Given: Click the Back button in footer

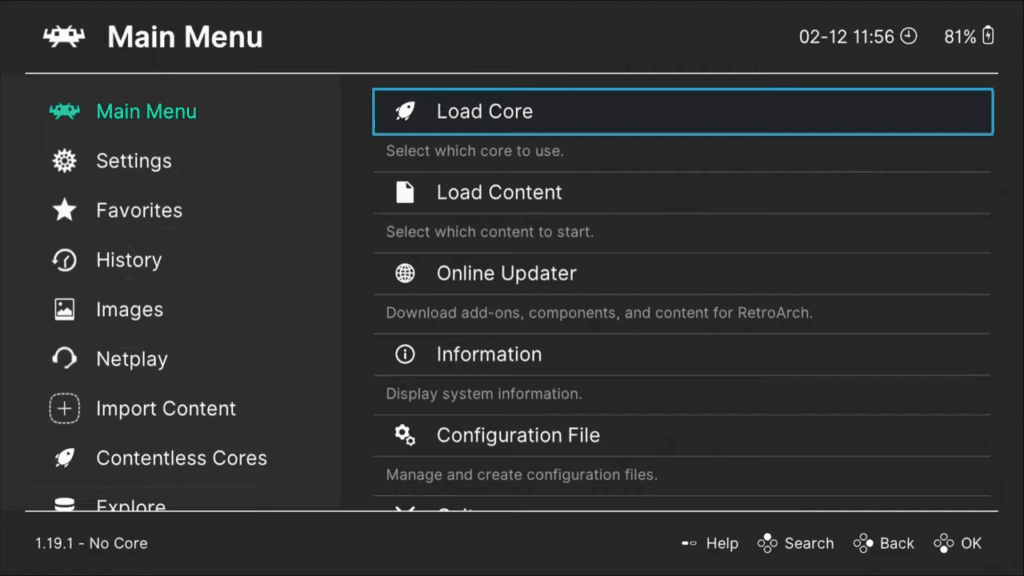Looking at the screenshot, I should coord(884,543).
